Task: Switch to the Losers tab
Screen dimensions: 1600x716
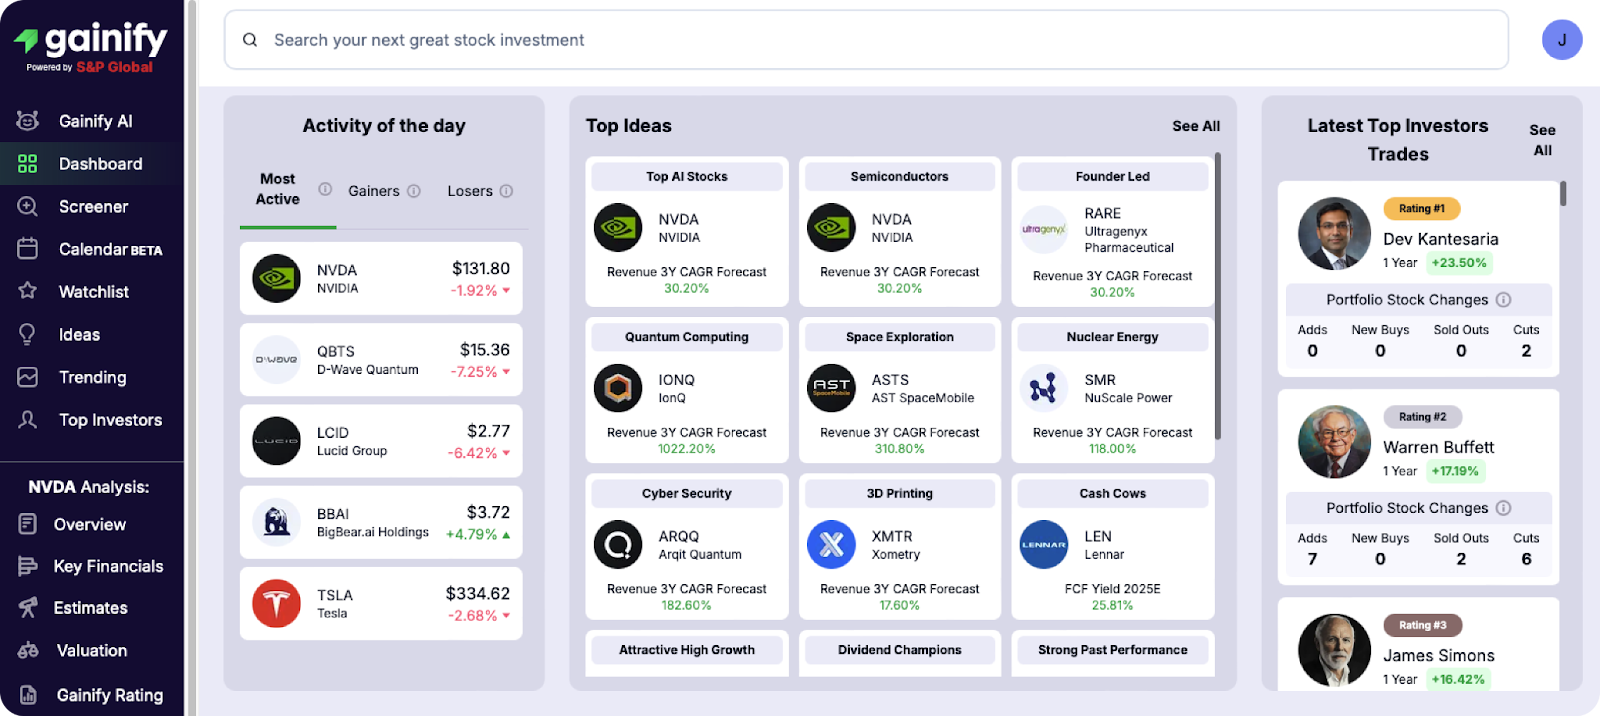Action: (x=470, y=191)
